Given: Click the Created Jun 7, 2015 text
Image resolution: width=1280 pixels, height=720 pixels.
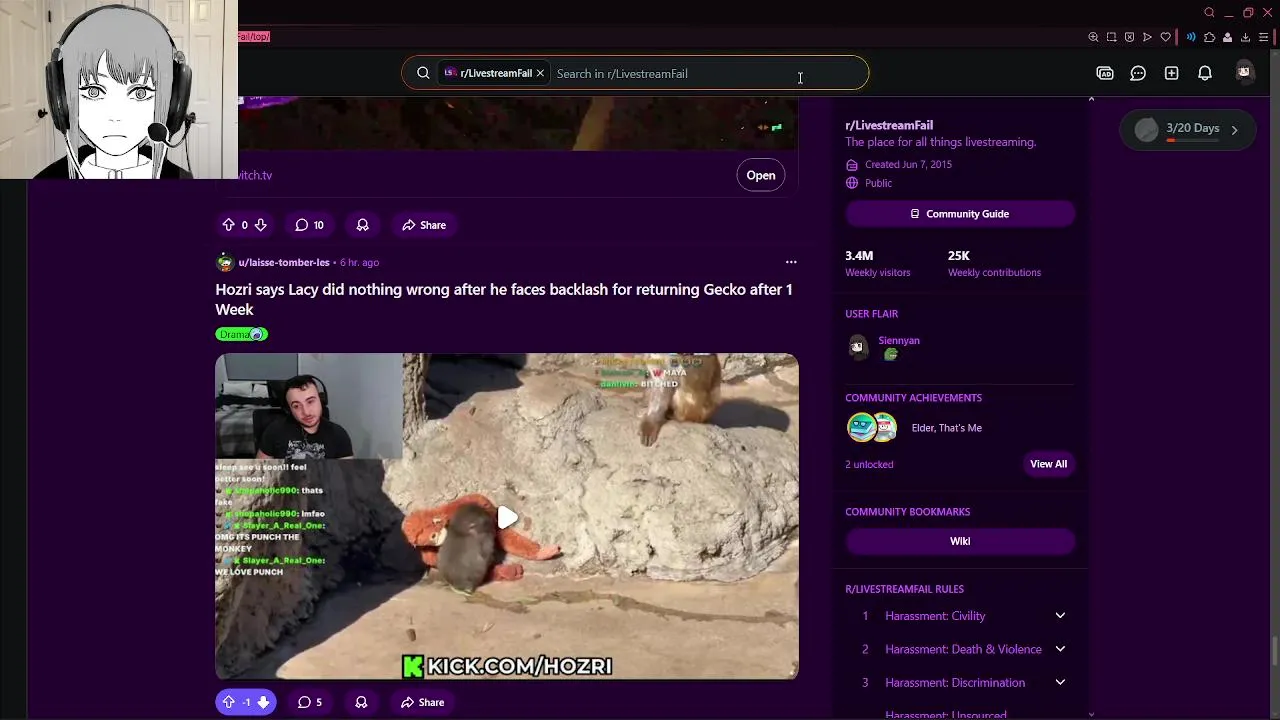Looking at the screenshot, I should [x=908, y=164].
